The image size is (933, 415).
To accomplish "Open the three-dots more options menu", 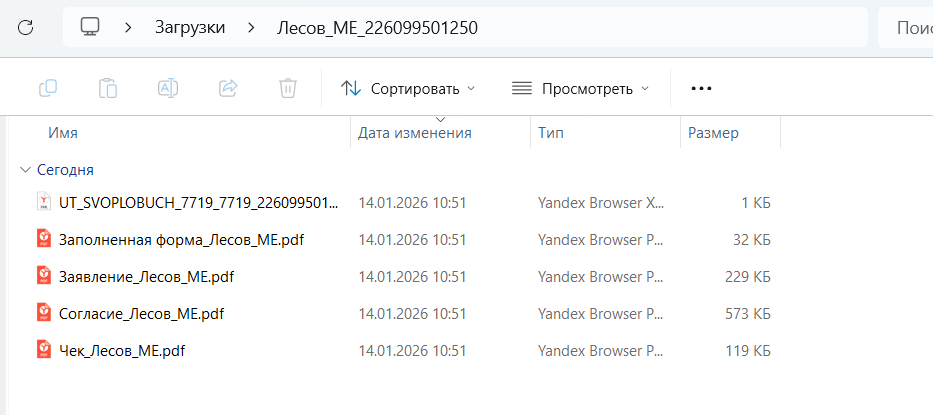I will (701, 89).
